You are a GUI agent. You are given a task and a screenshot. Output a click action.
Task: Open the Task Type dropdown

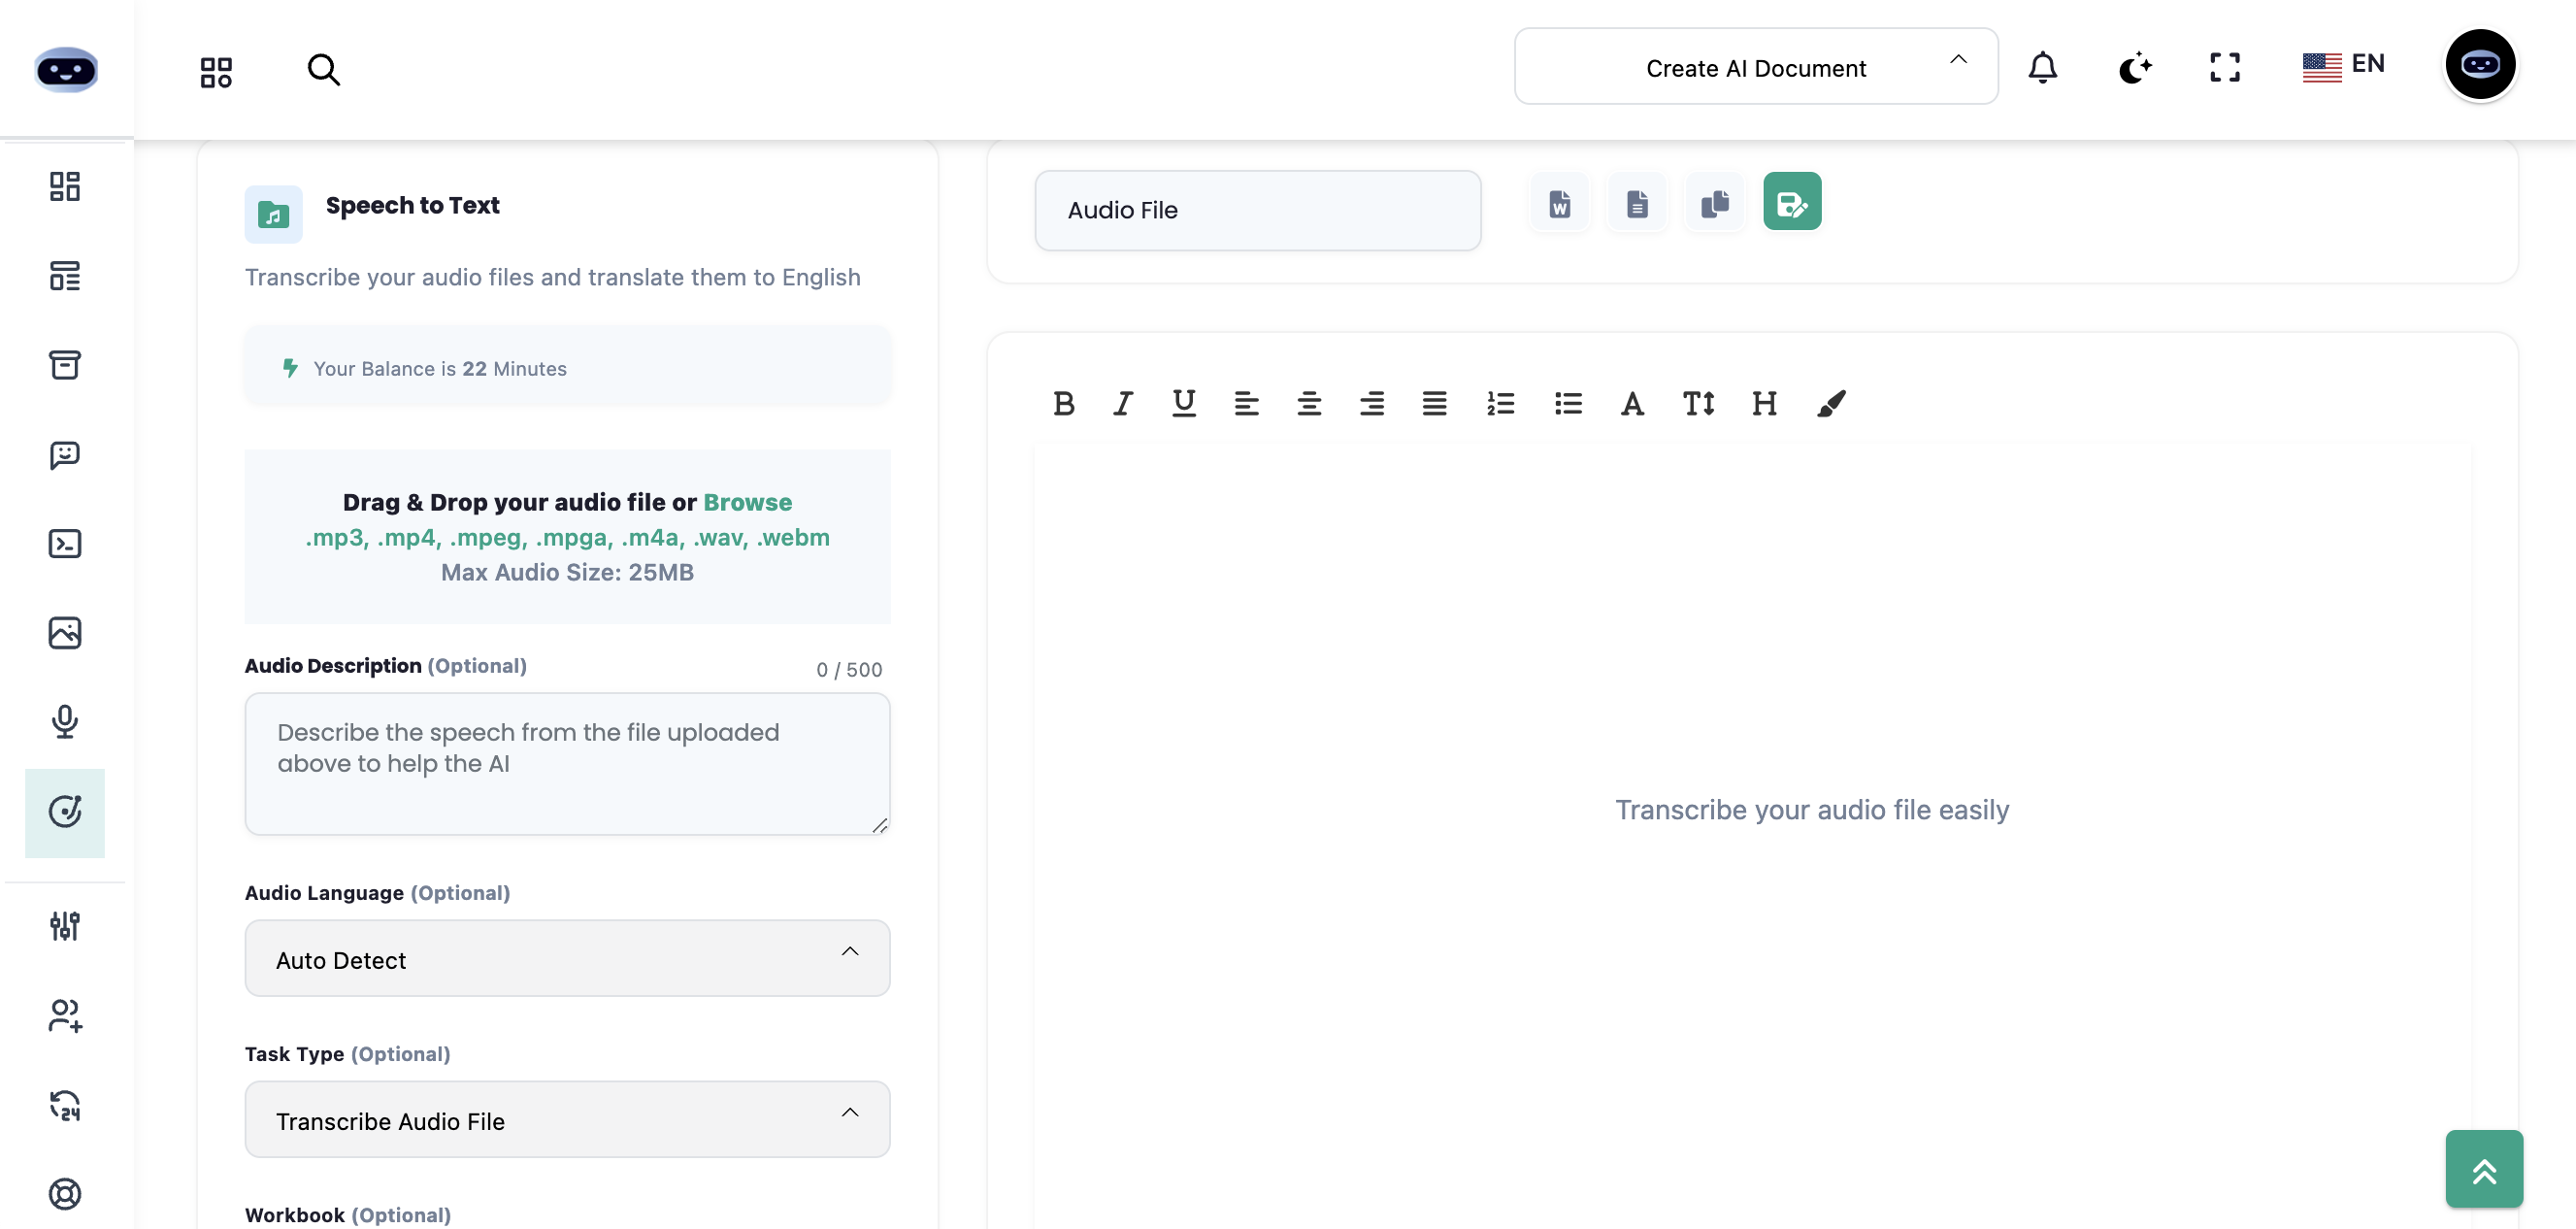(566, 1119)
